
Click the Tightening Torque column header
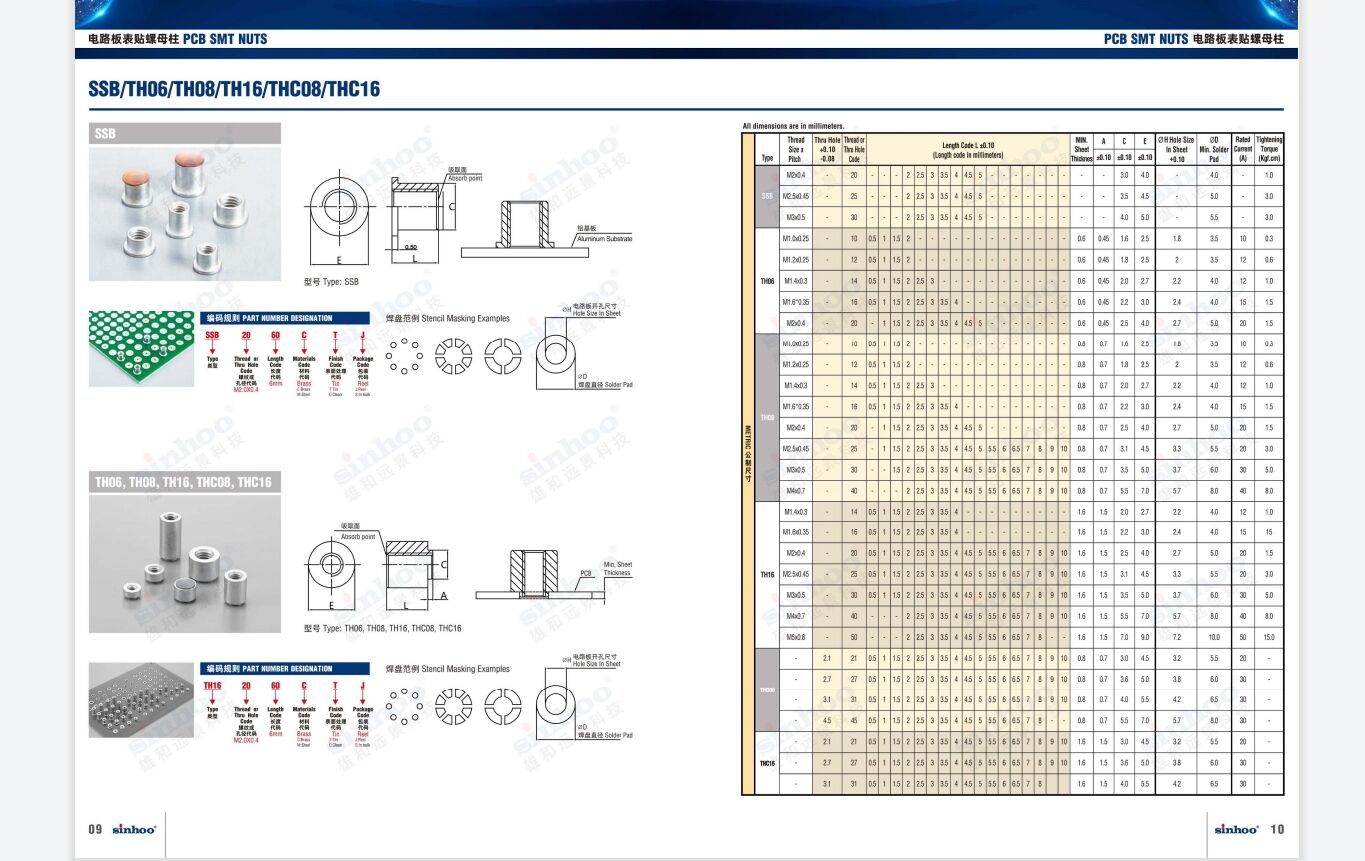(1269, 149)
